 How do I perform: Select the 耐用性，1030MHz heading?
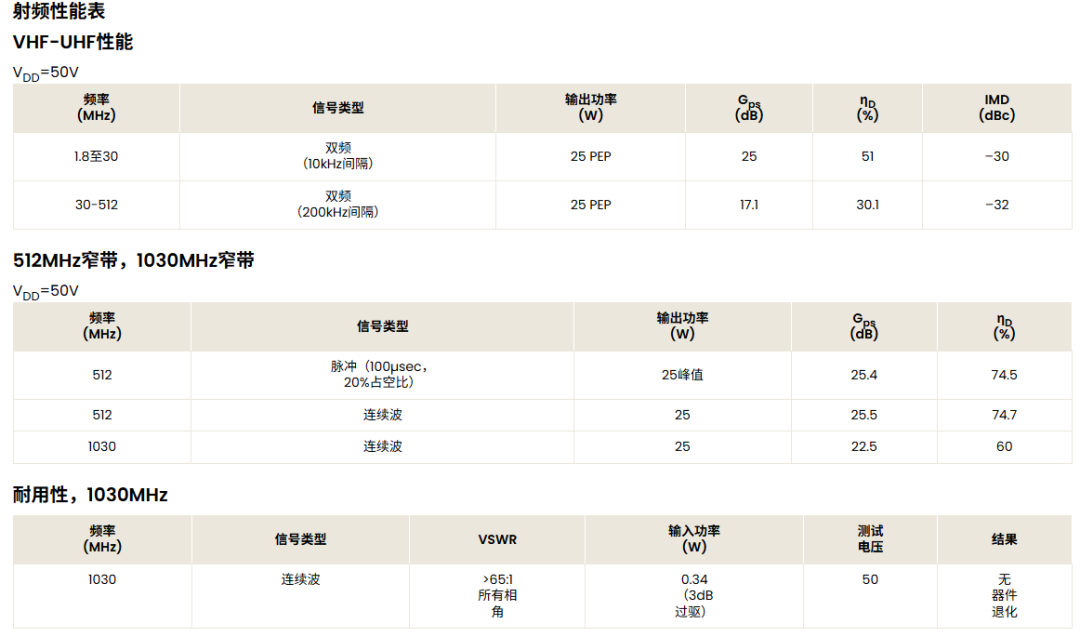[x=90, y=494]
